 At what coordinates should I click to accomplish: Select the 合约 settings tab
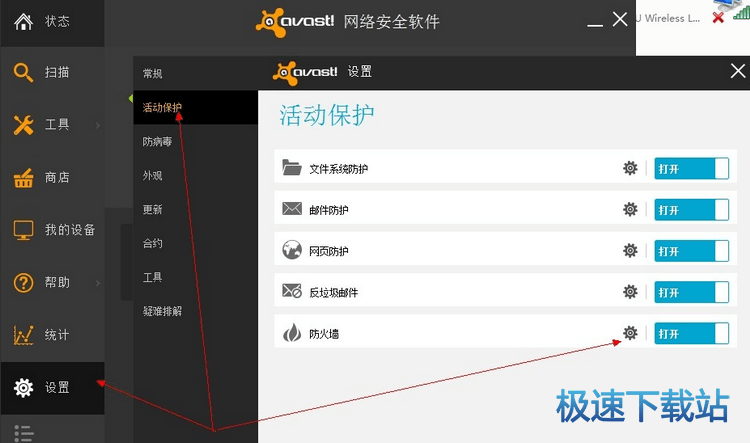pos(153,244)
